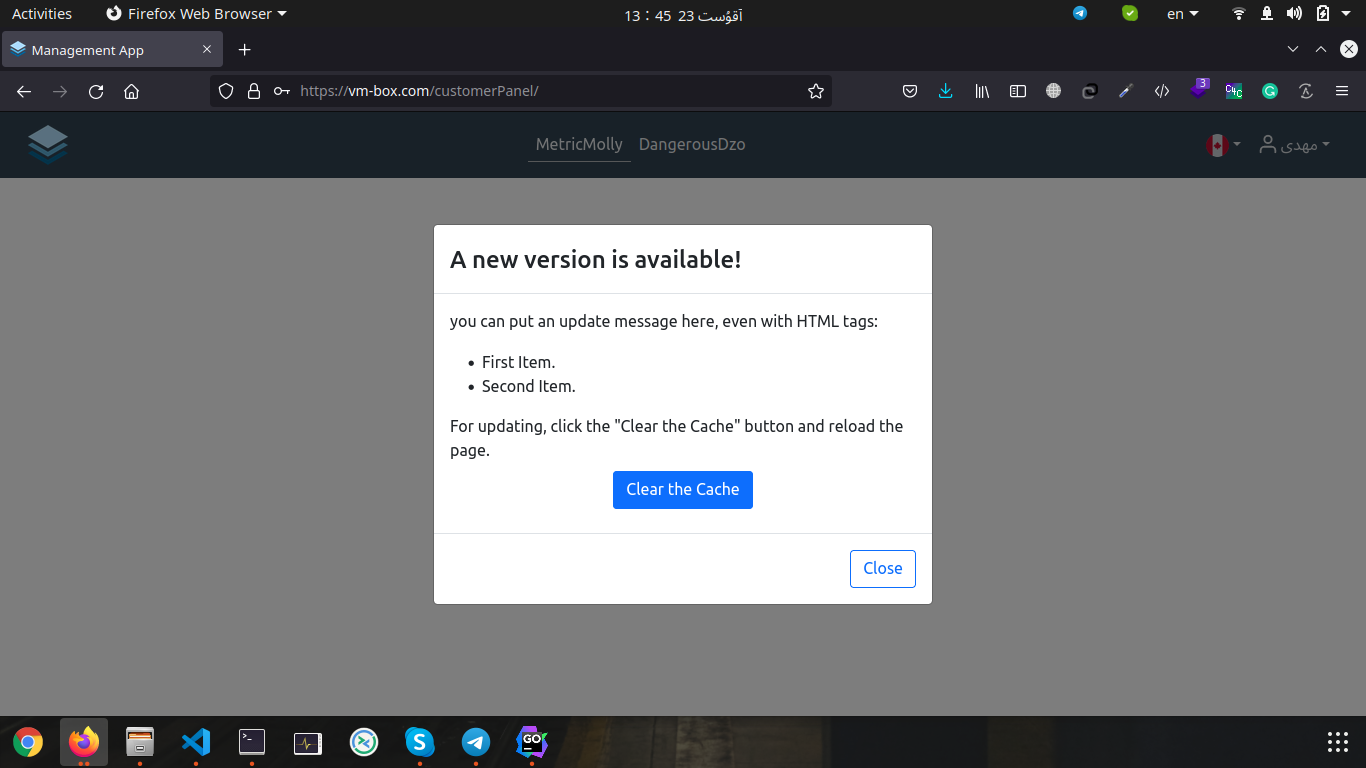
Task: Dismiss the dialog with the Close button
Action: 882,568
